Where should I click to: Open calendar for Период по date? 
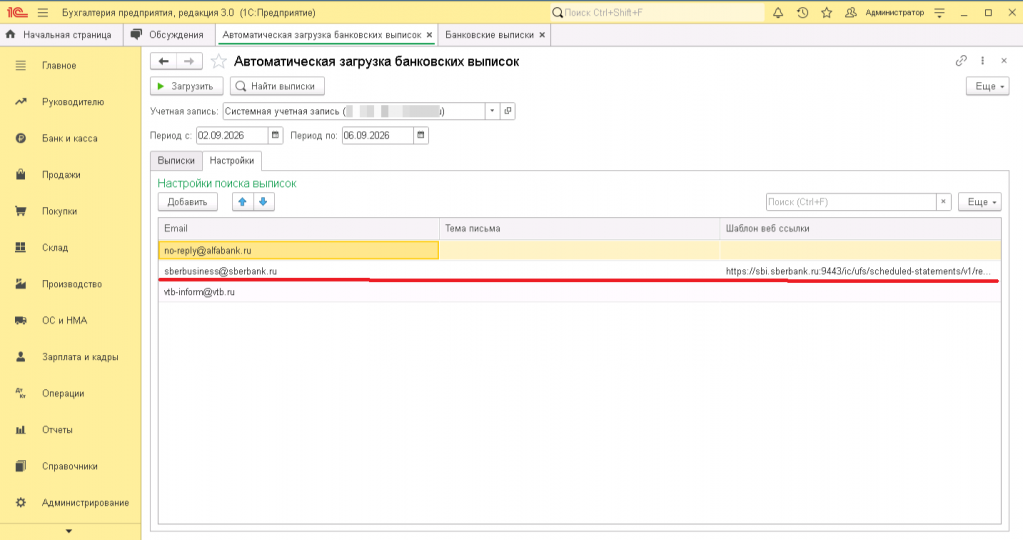[421, 136]
